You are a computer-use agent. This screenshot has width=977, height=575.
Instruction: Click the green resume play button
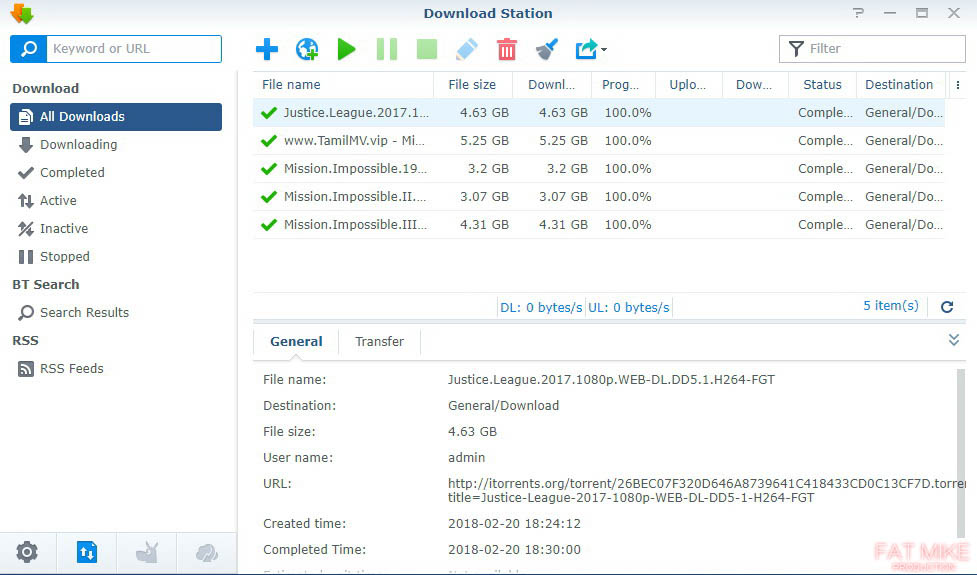[346, 49]
